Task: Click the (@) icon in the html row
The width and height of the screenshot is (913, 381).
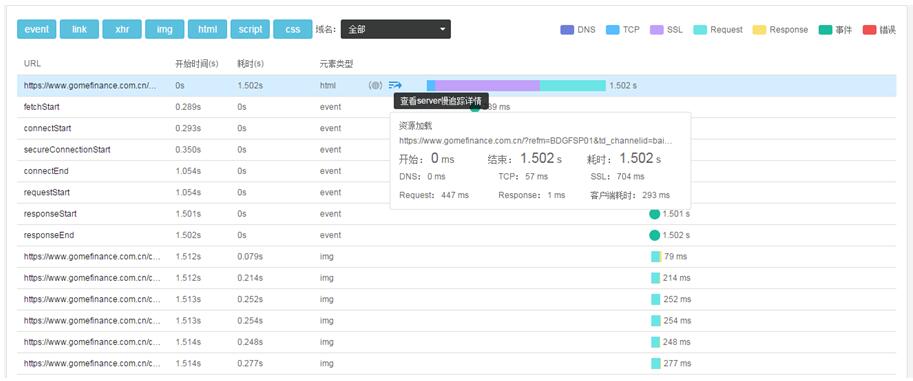Action: (376, 85)
